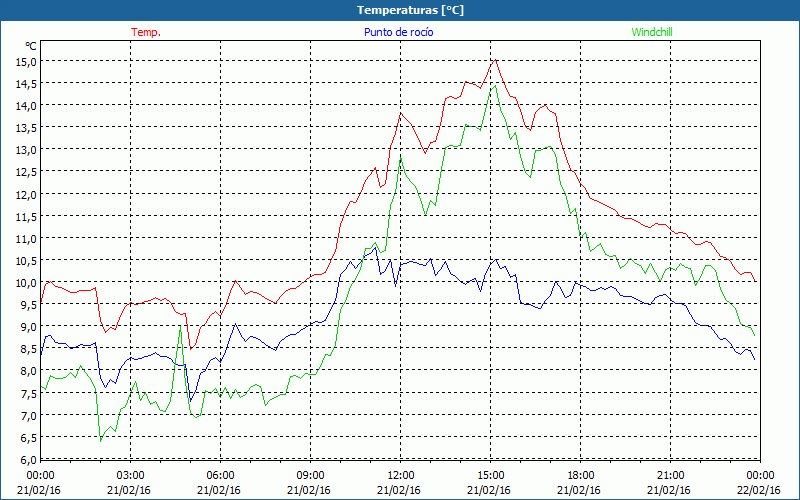Image resolution: width=800 pixels, height=500 pixels.
Task: Click the 13,0 y-axis value
Action: tap(27, 150)
